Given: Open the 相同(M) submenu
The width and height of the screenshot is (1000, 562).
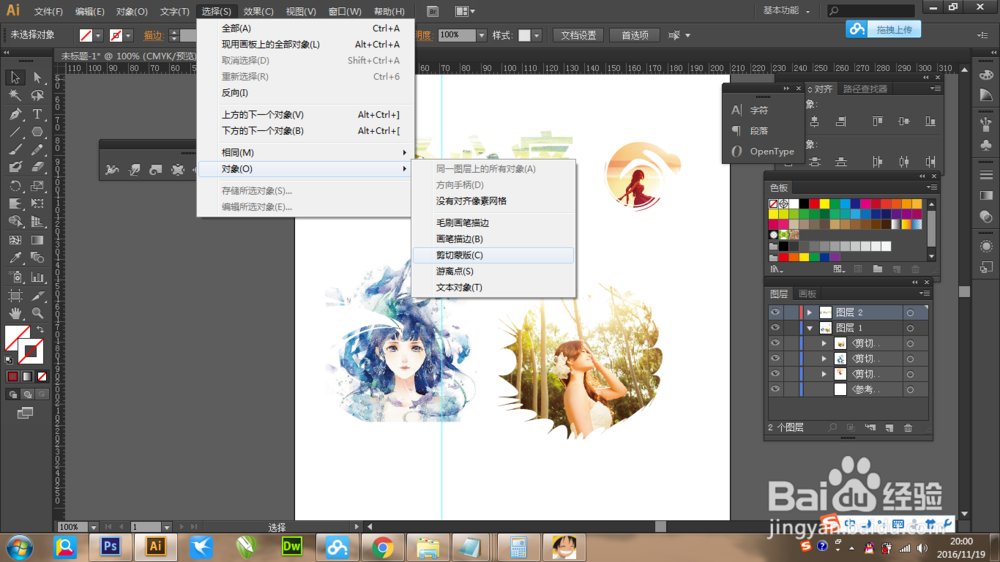Looking at the screenshot, I should pos(305,152).
